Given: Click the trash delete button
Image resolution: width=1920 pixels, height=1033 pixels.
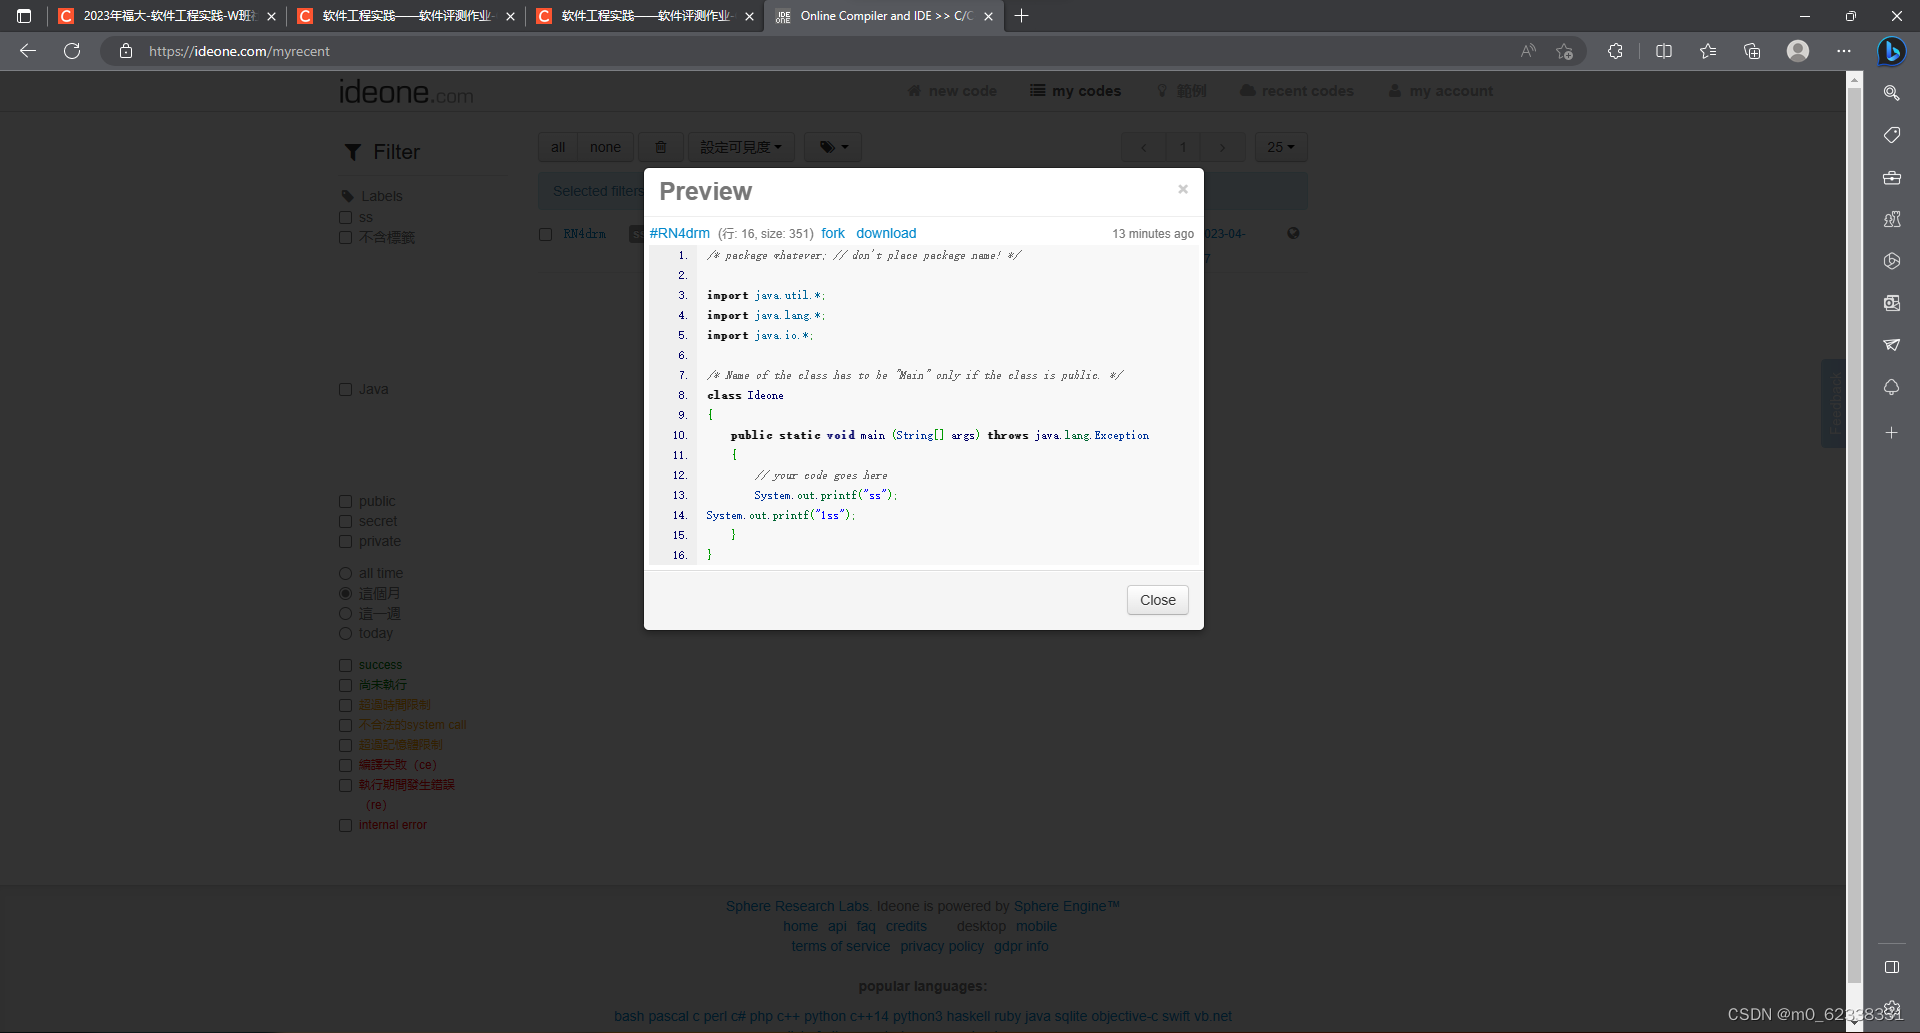Looking at the screenshot, I should coord(660,147).
